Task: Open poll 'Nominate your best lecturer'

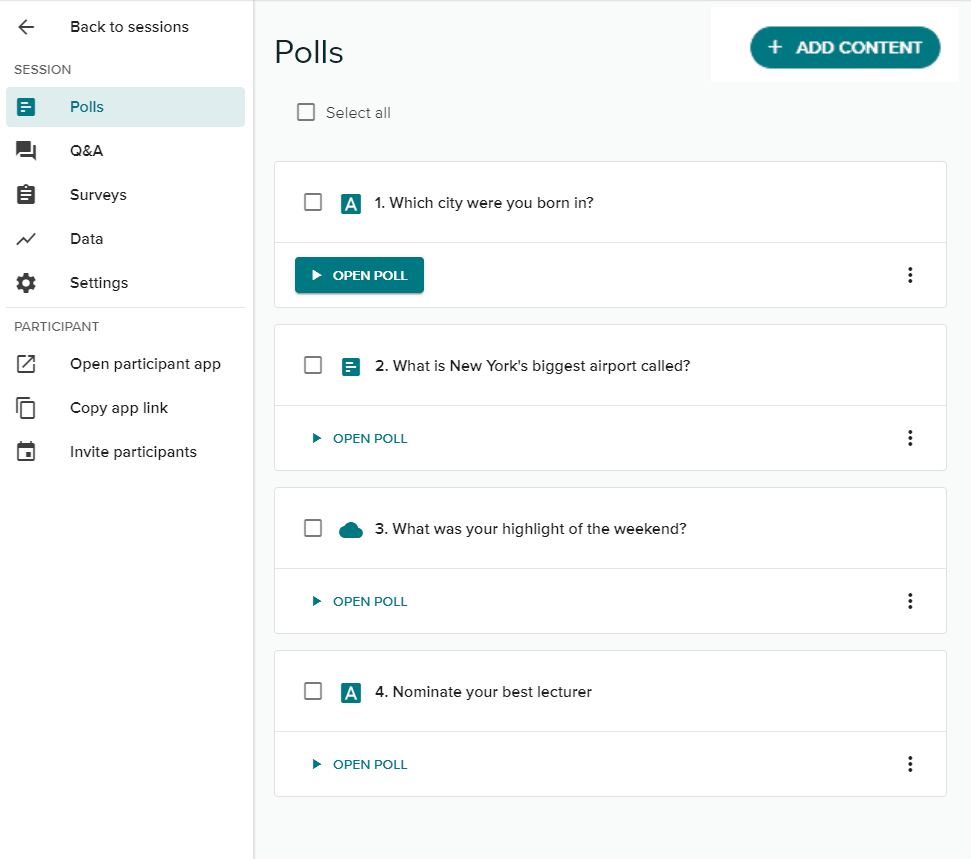Action: [359, 764]
